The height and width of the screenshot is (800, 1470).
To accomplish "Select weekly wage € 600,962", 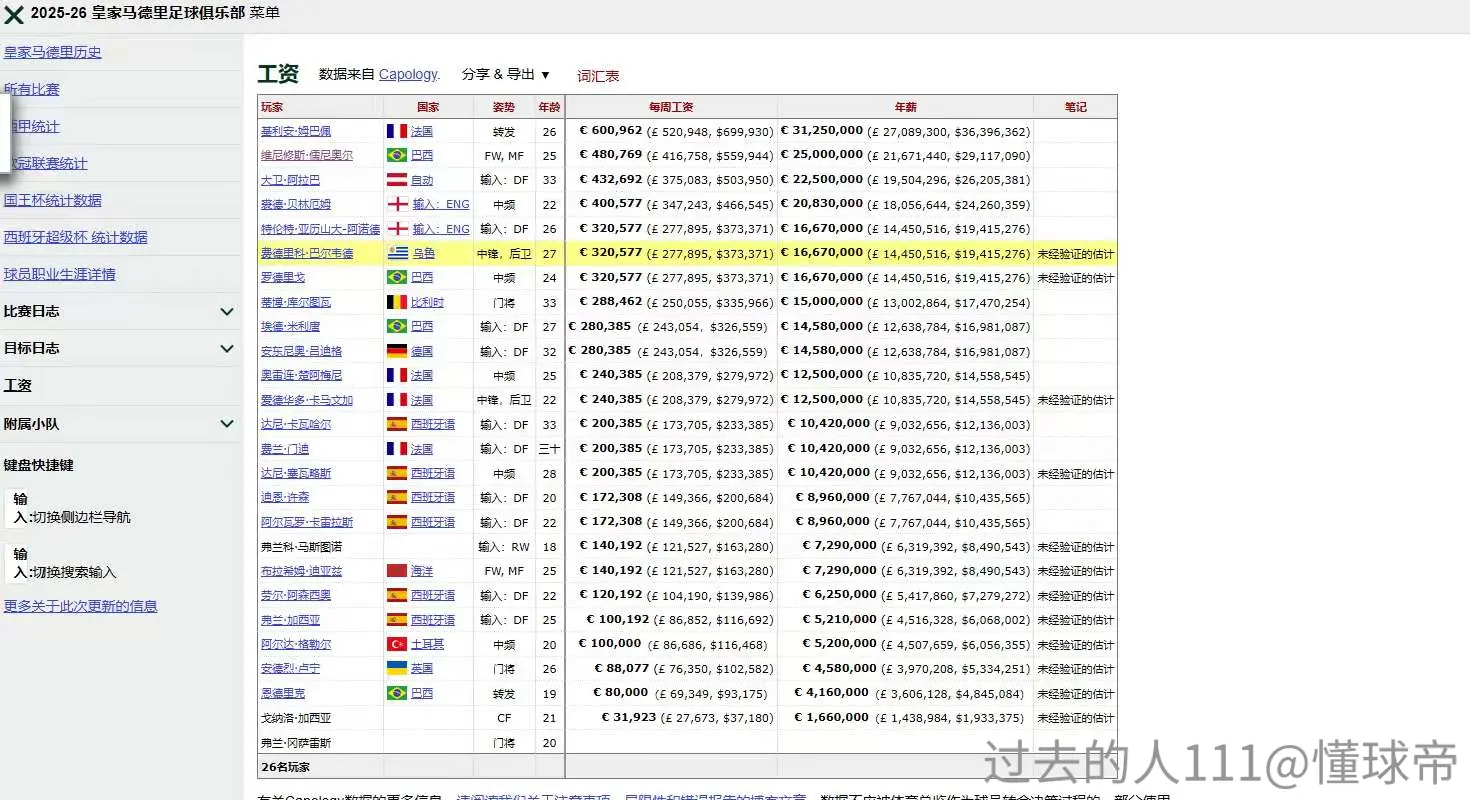I will pos(611,130).
